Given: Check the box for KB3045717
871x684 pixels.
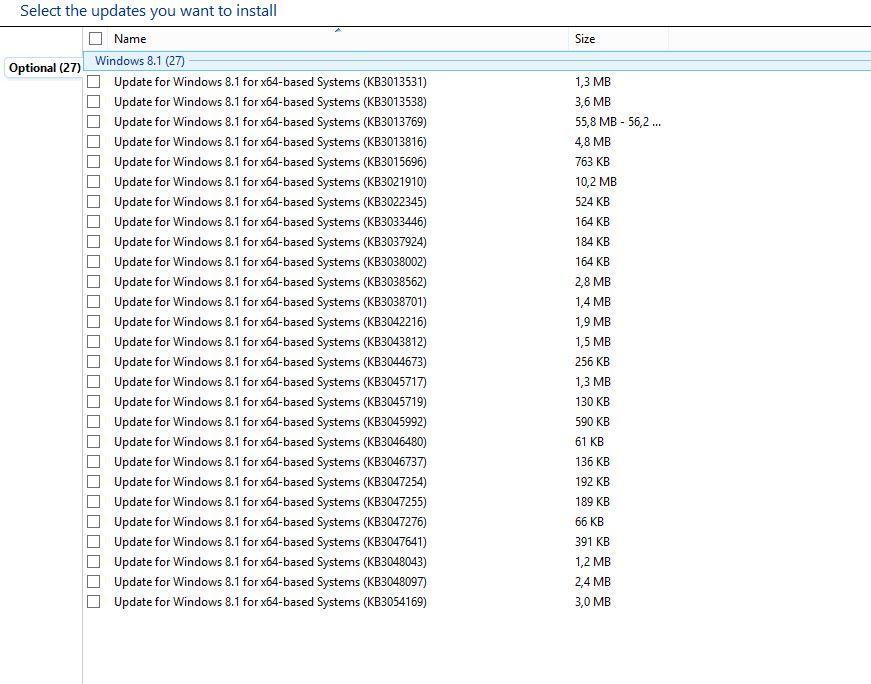Looking at the screenshot, I should [x=94, y=382].
